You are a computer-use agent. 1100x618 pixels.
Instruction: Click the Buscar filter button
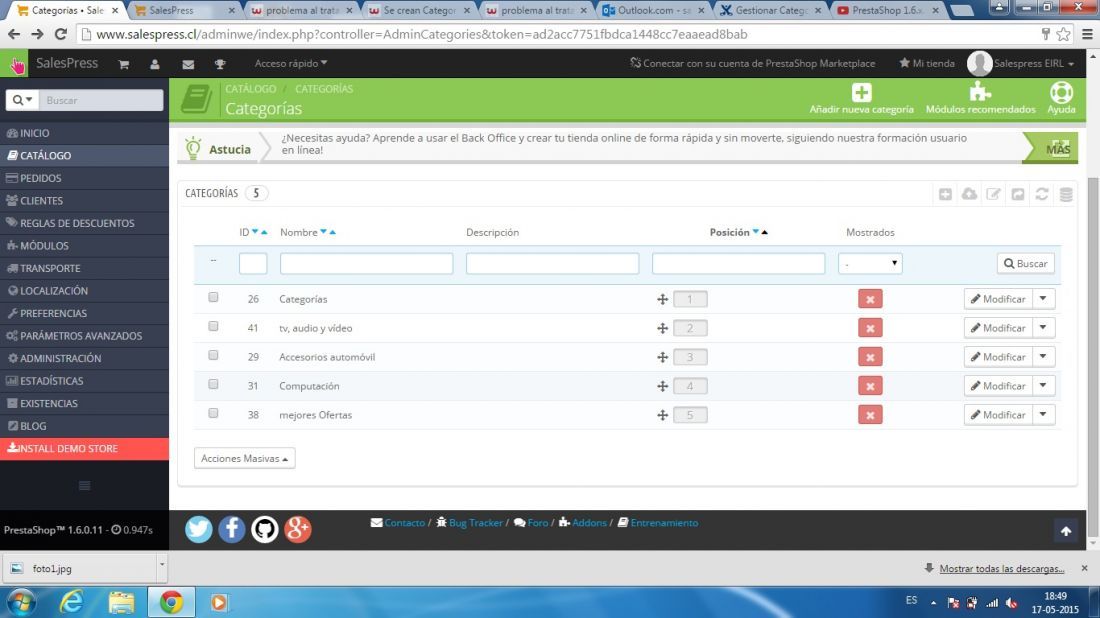pyautogui.click(x=1026, y=263)
